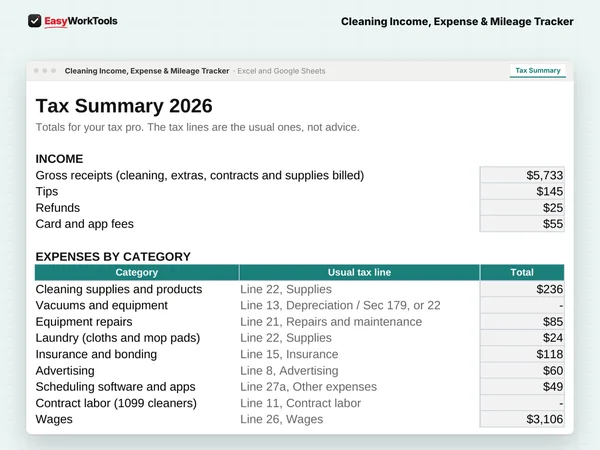Click the Cleaning Income, Expense & Mileage Tracker page heading

point(457,21)
